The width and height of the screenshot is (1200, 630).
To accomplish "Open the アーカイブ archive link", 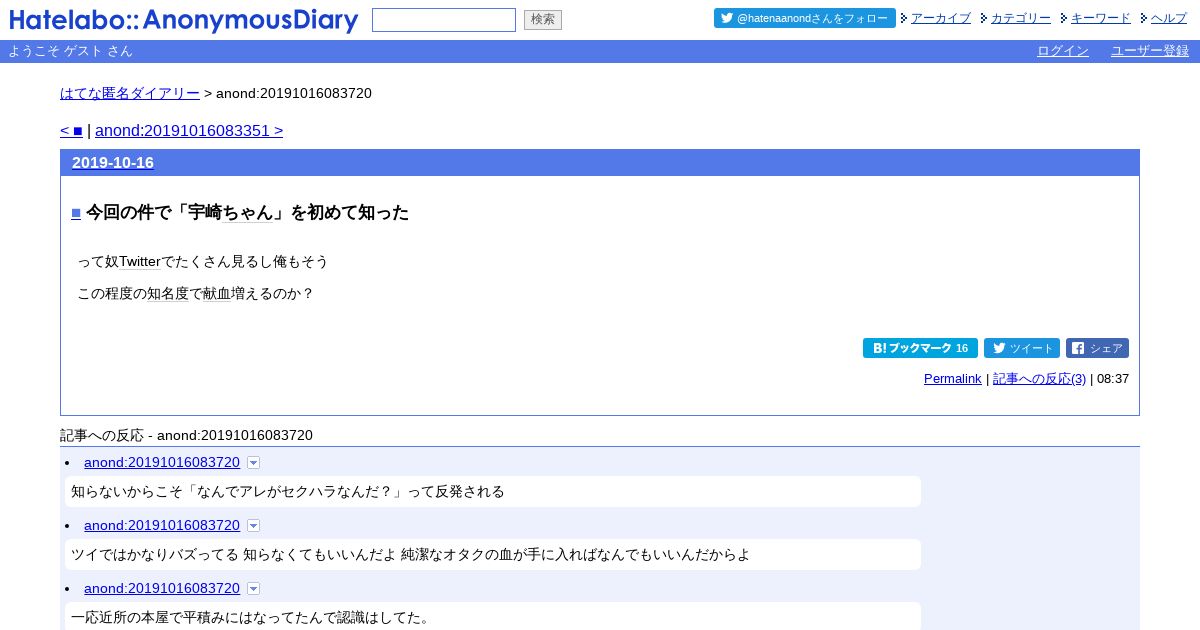I will [941, 18].
